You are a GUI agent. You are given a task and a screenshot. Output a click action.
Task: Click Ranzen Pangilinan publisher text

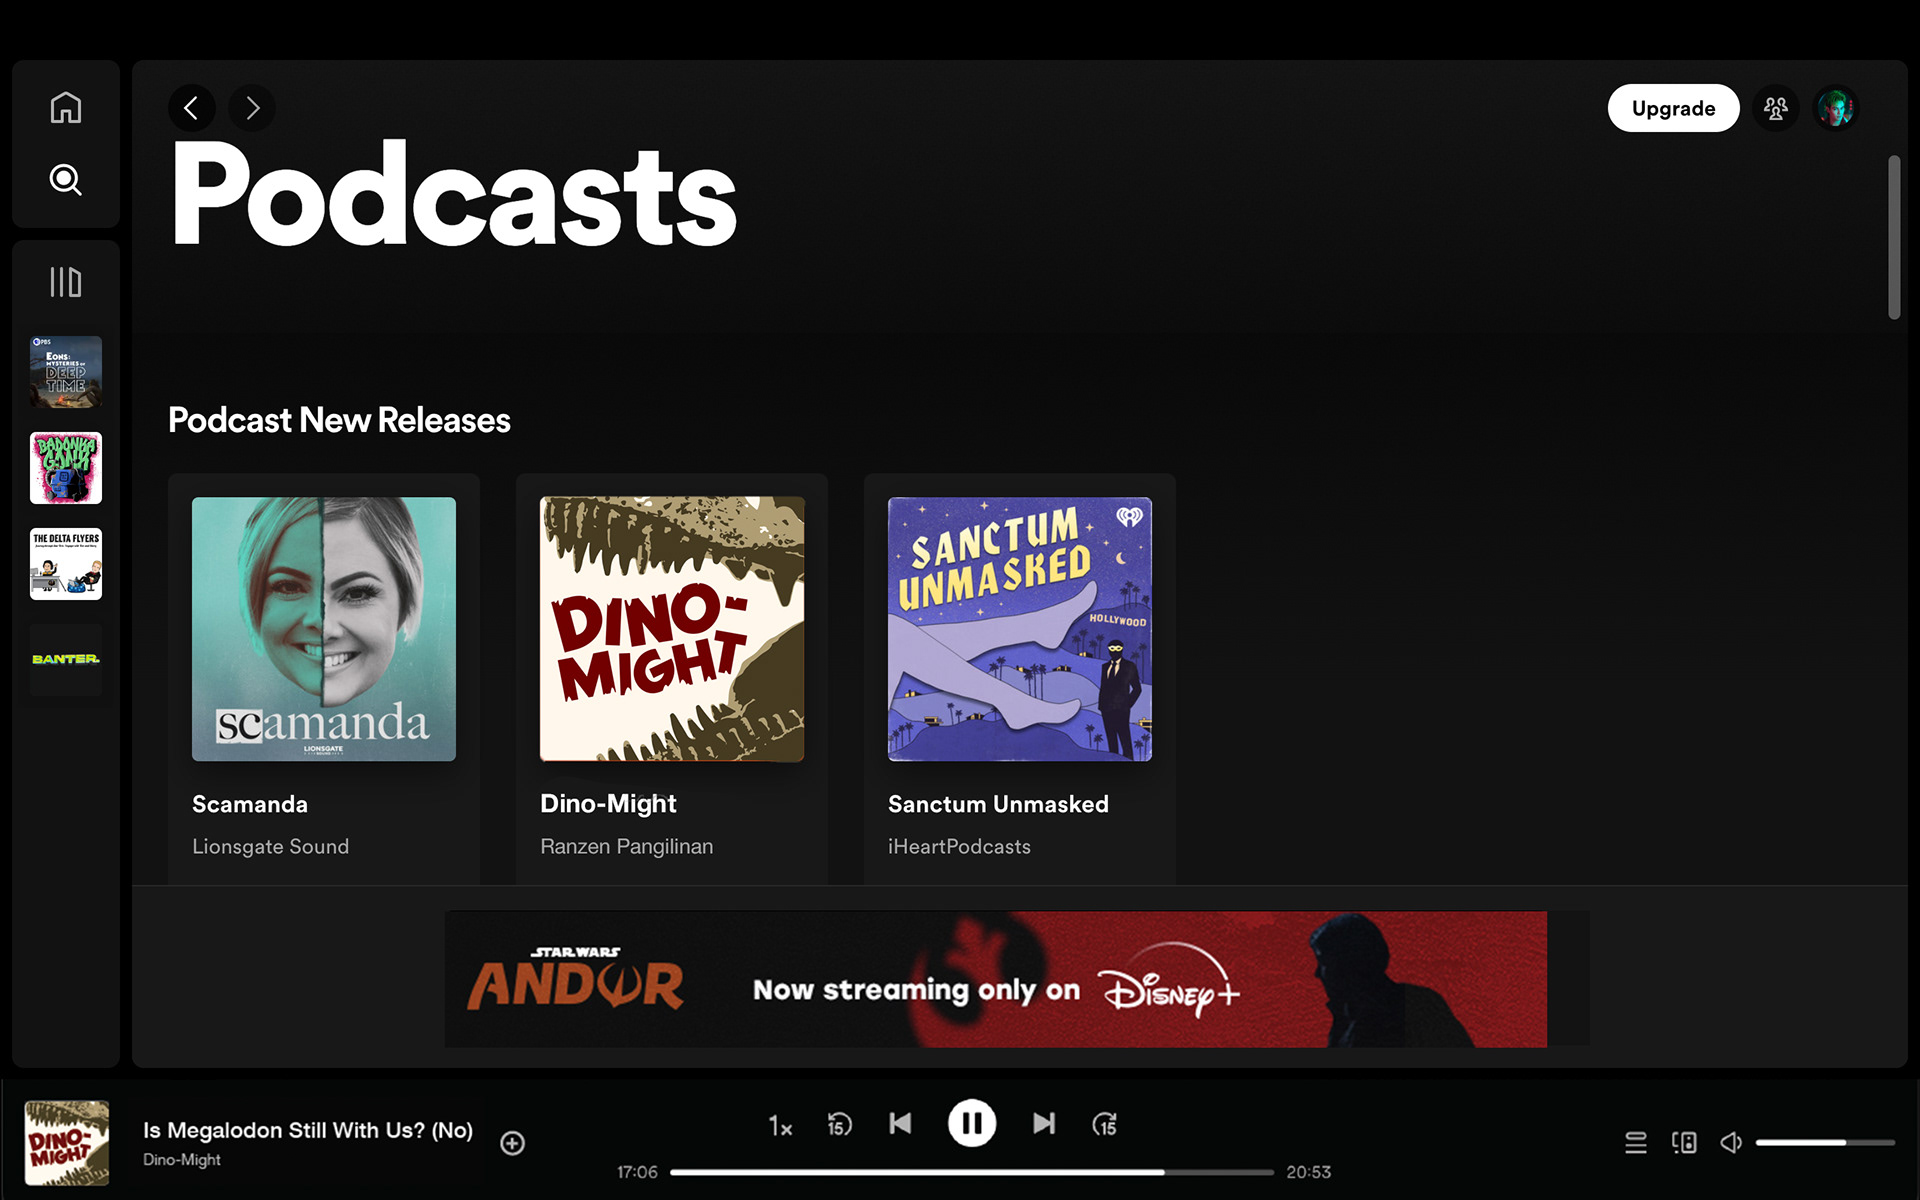[627, 847]
